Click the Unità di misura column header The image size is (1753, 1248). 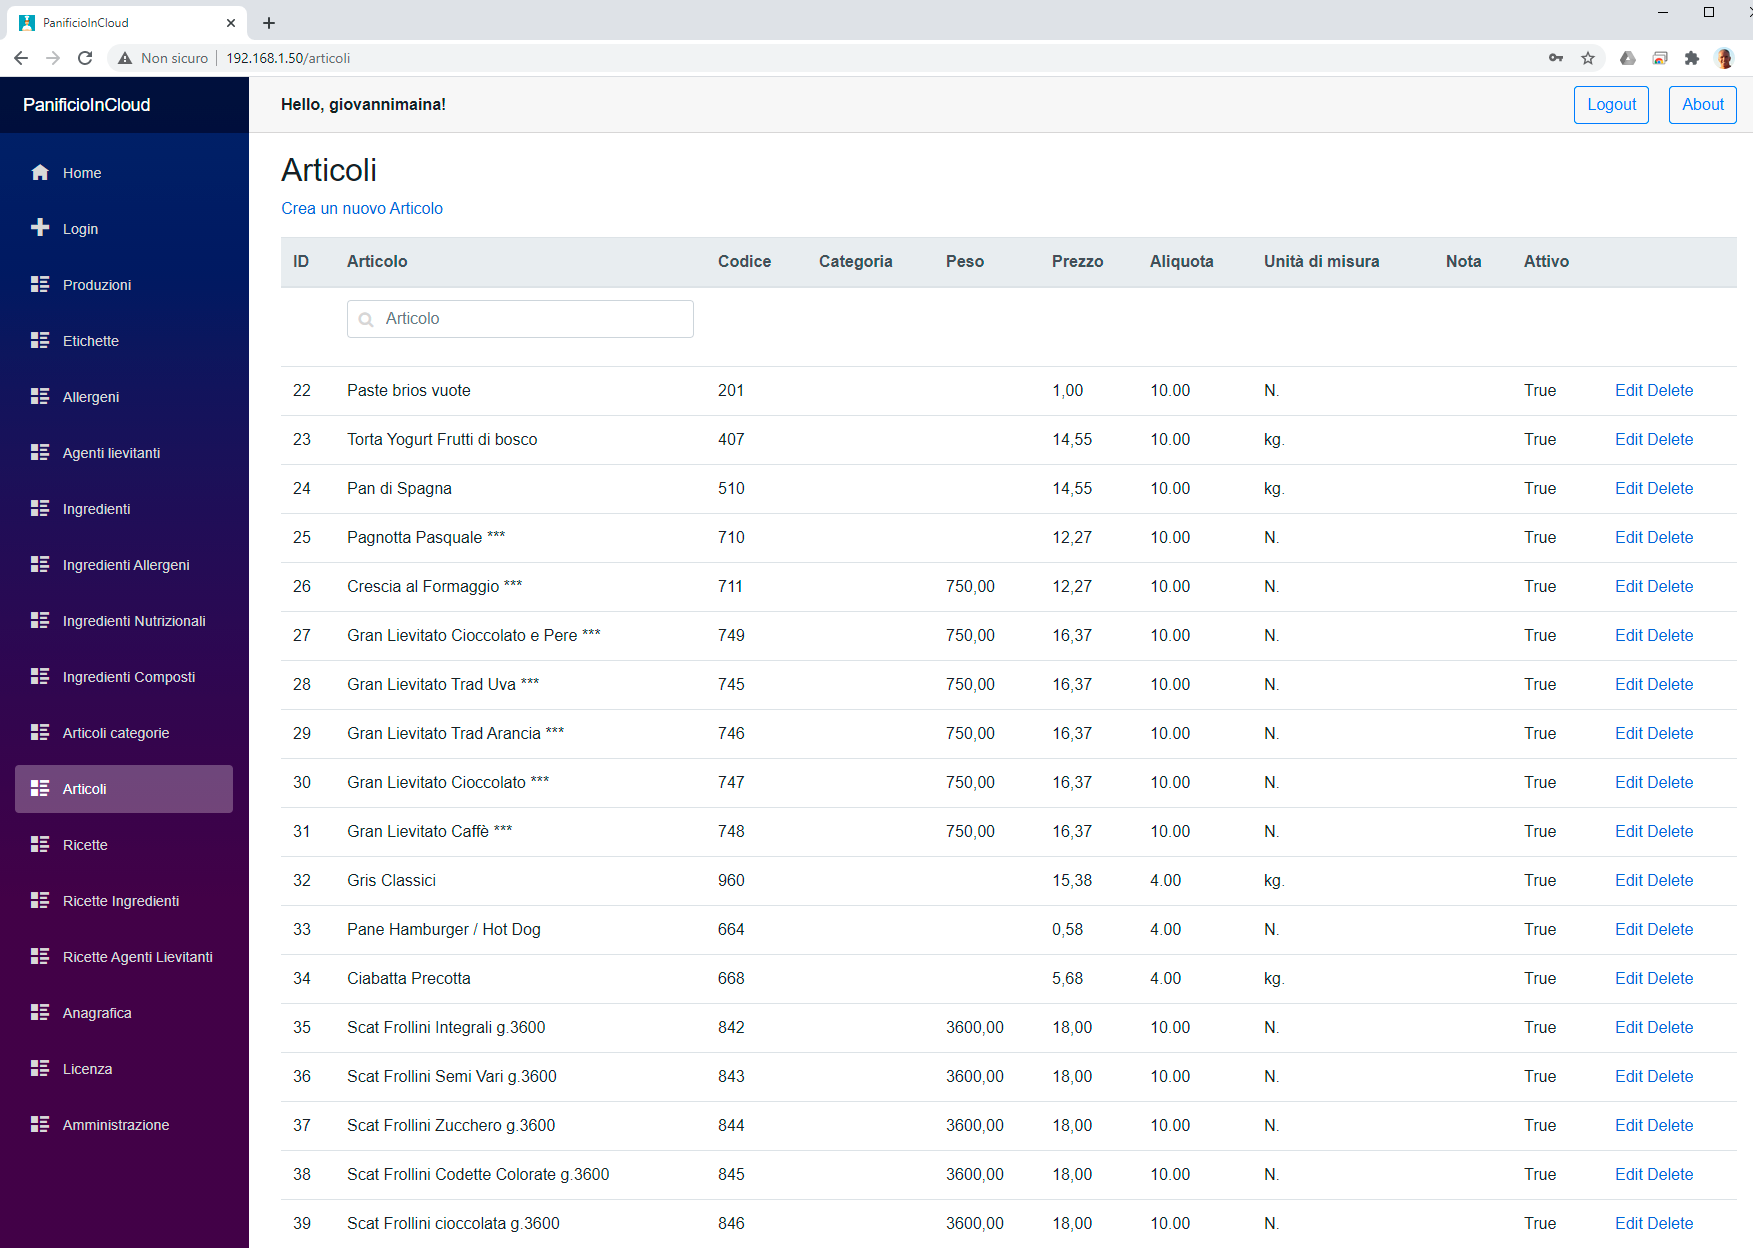pyautogui.click(x=1321, y=261)
